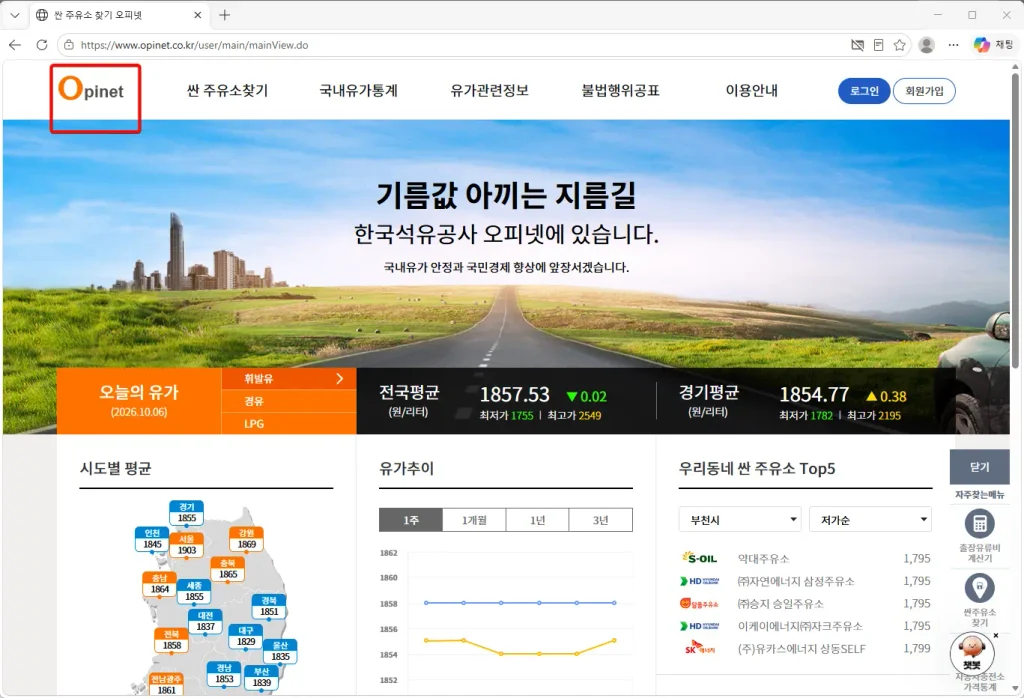1024x698 pixels.
Task: Click the crossed-out camera icon in address bar
Action: pos(857,45)
